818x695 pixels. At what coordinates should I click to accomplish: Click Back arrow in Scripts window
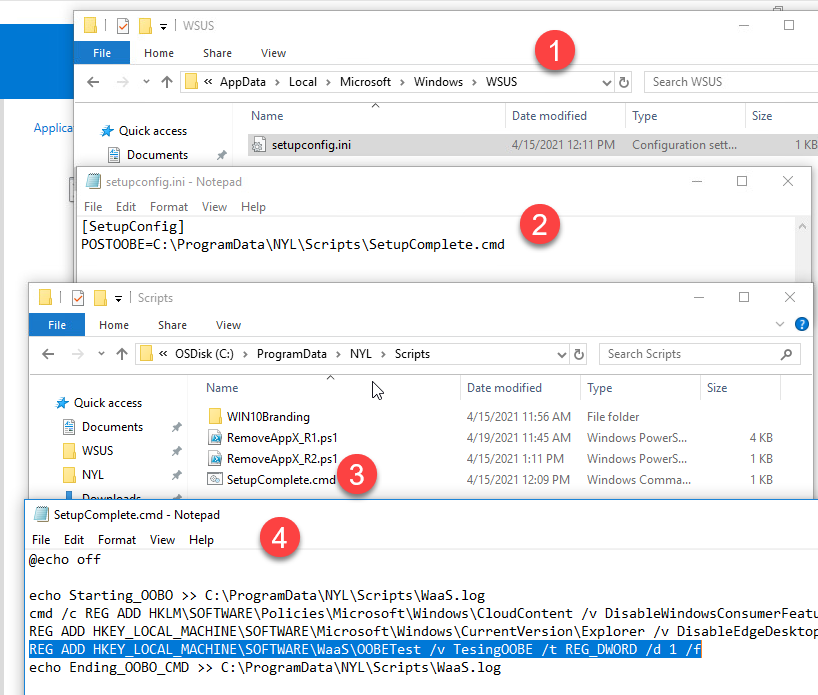[x=48, y=354]
